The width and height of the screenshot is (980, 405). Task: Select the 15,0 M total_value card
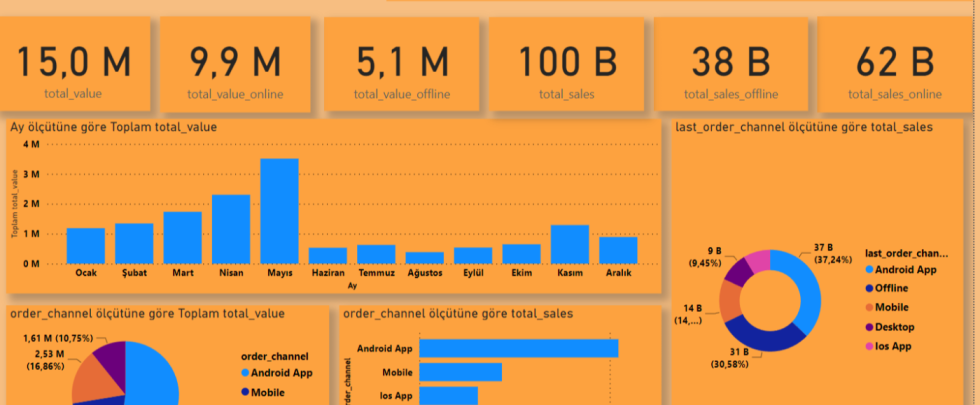(x=73, y=64)
